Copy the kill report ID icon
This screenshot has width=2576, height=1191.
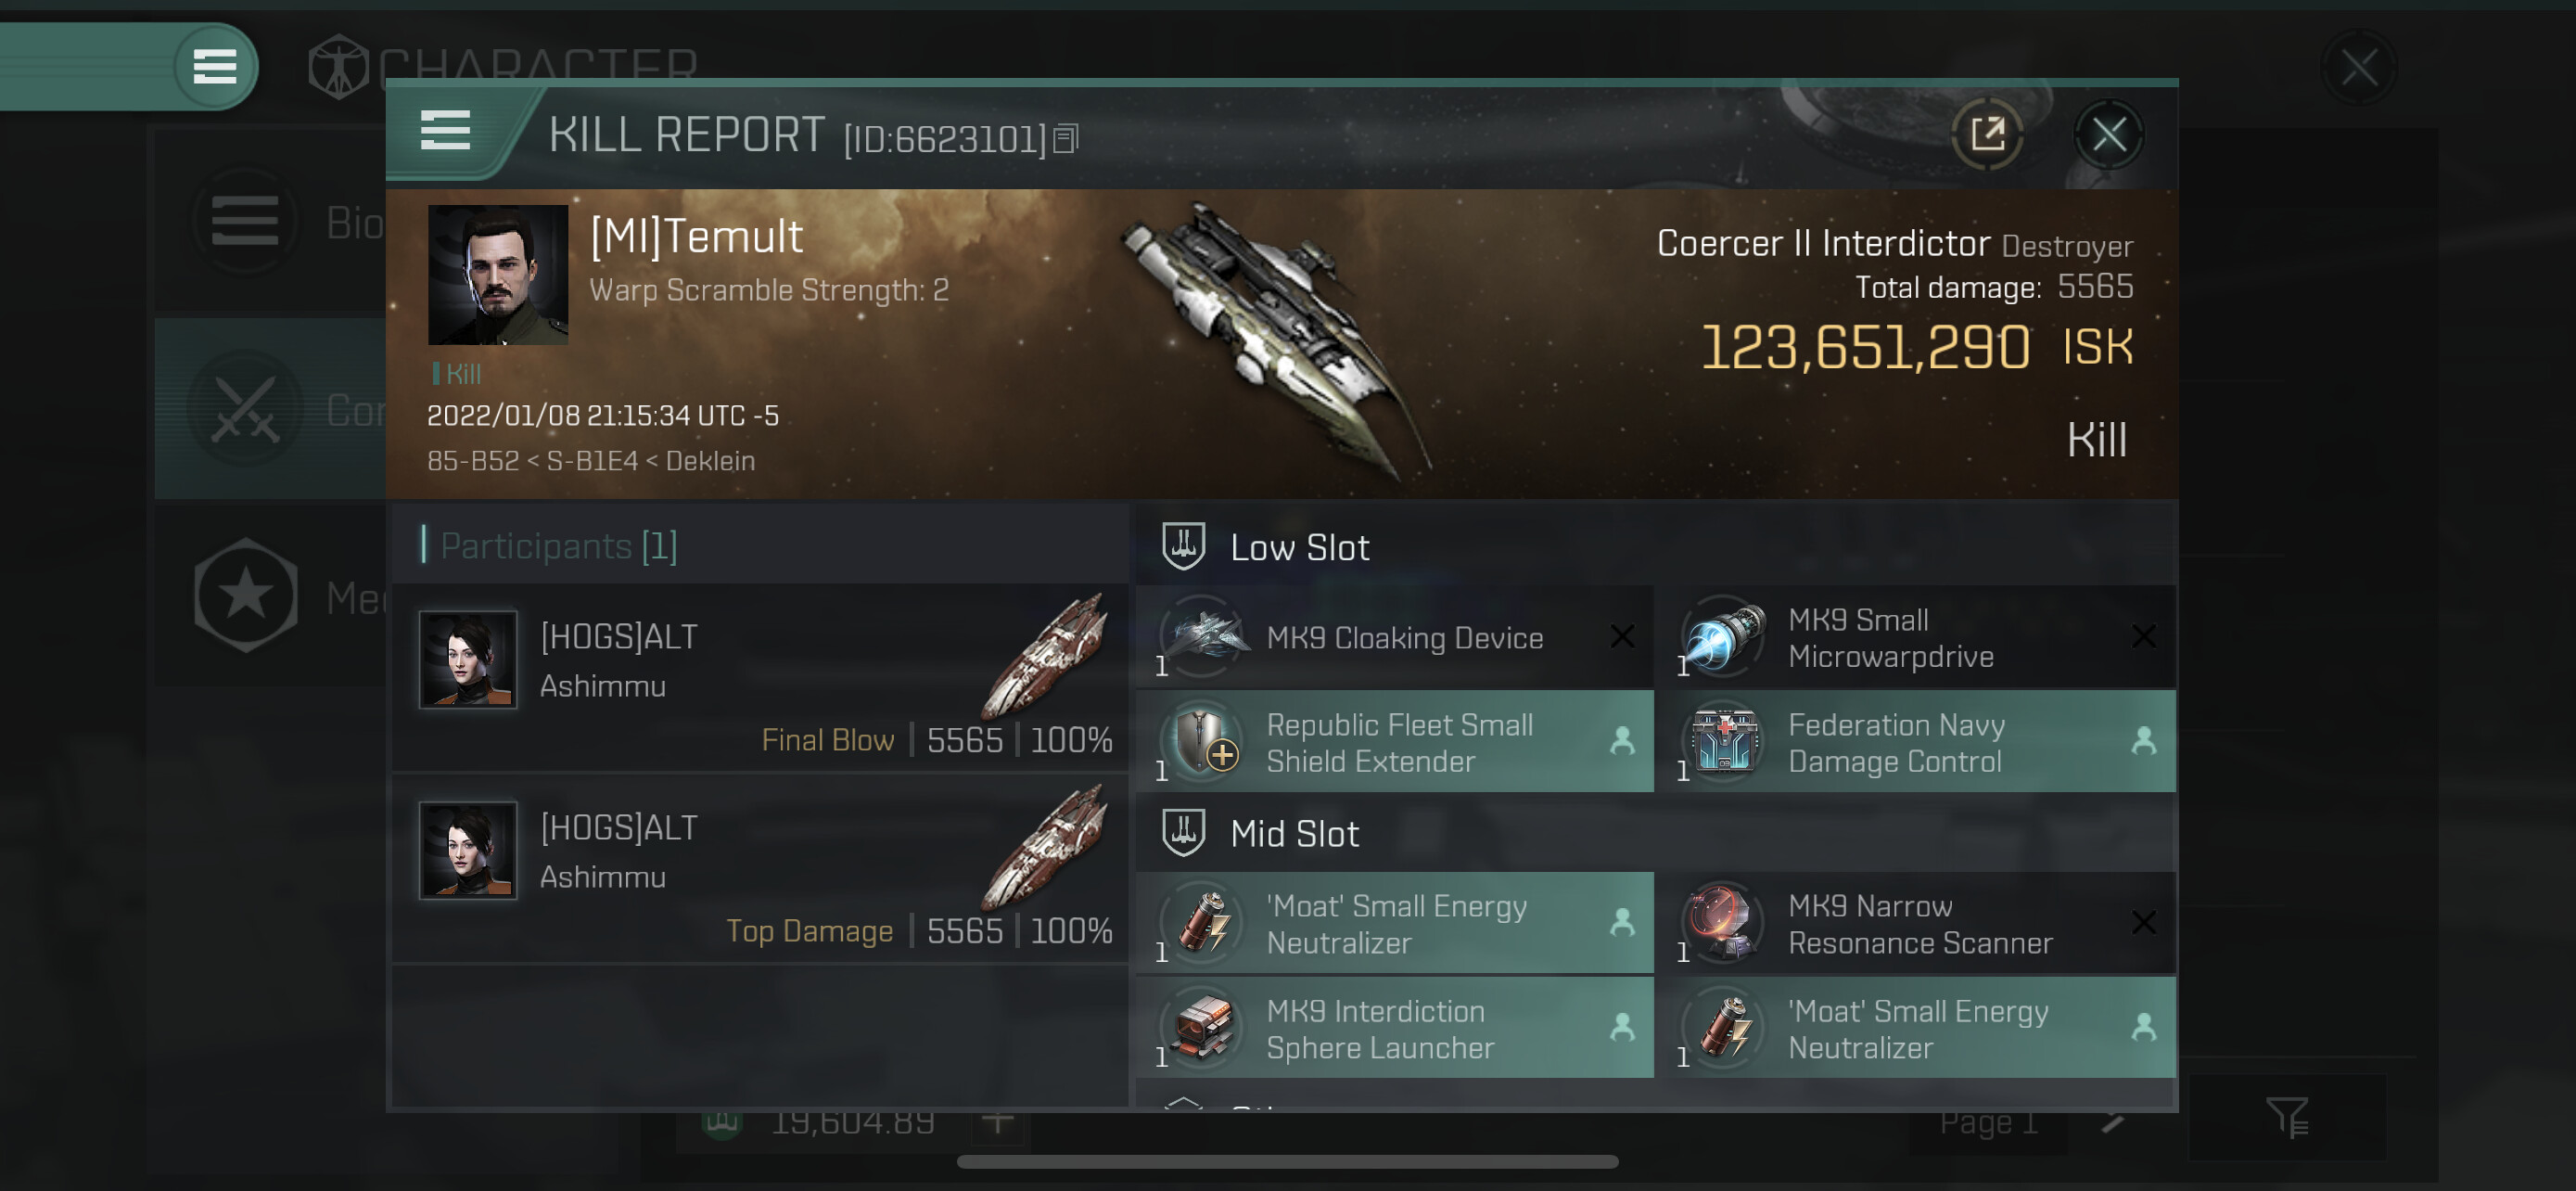(x=1066, y=139)
